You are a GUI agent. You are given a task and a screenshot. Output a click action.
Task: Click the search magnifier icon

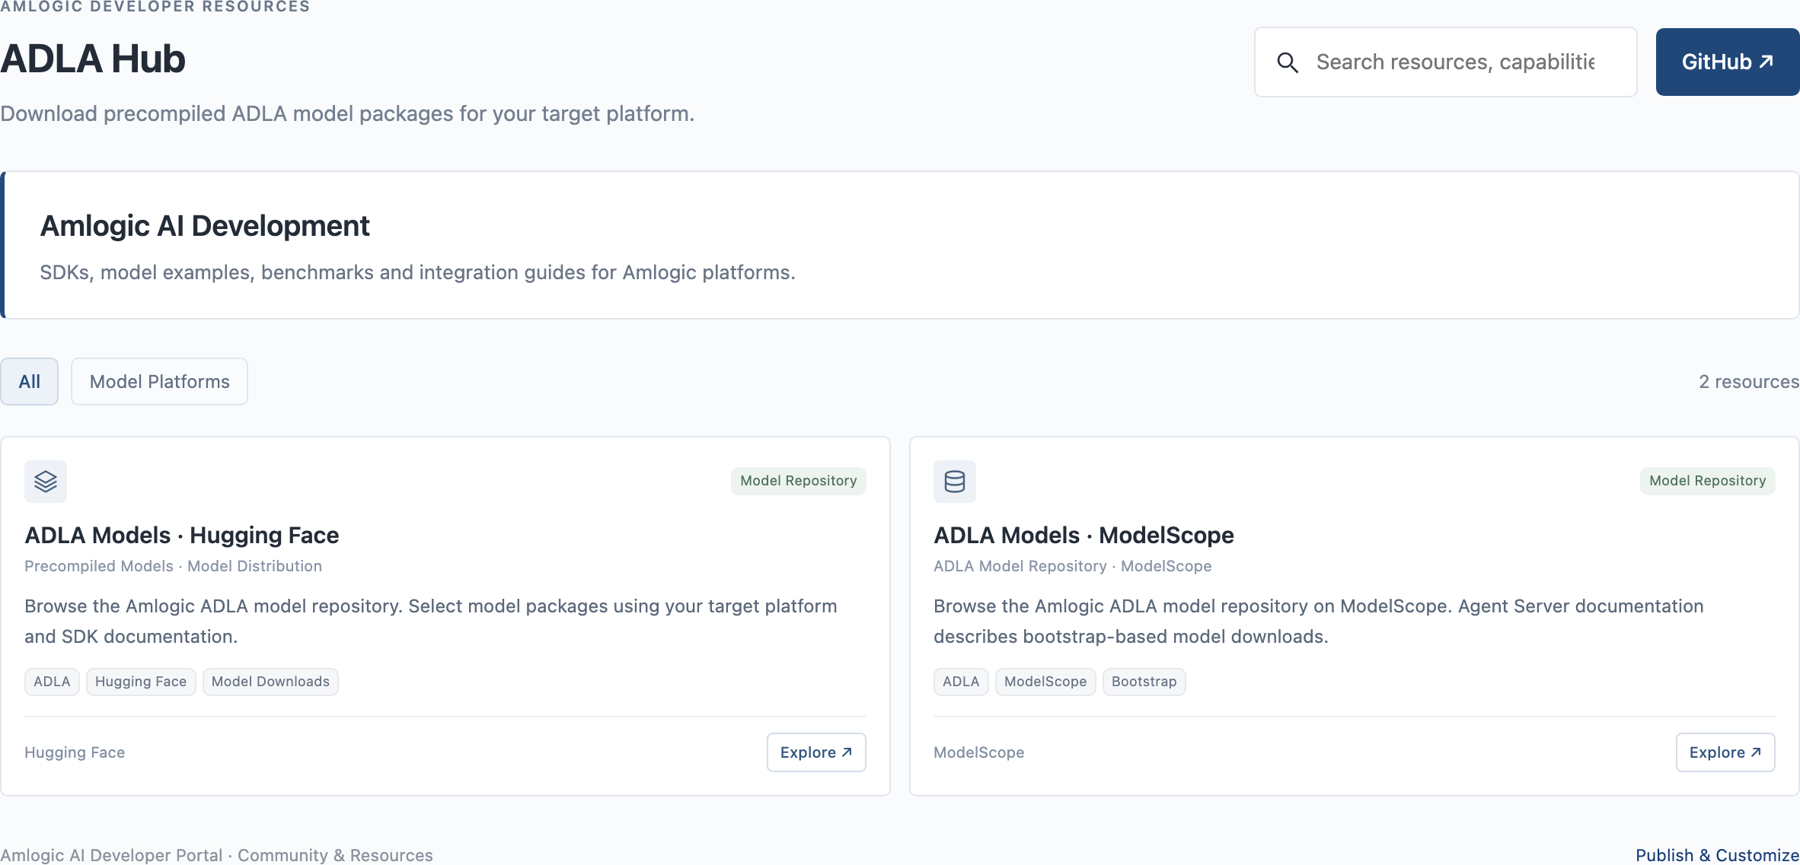[x=1287, y=62]
